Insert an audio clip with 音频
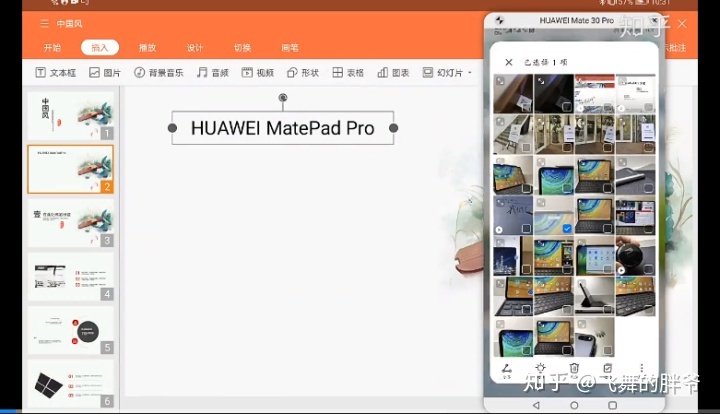Viewport: 720px width, 414px height. [213, 73]
